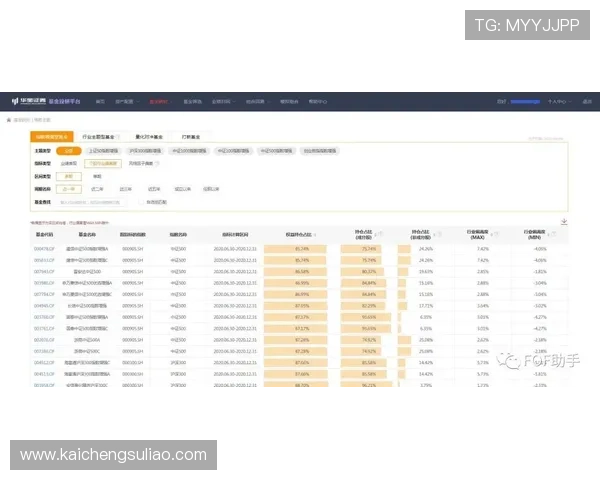Image resolution: width=600 pixels, height=480 pixels.
Task: Select the 成立以来 period option
Action: click(x=182, y=188)
